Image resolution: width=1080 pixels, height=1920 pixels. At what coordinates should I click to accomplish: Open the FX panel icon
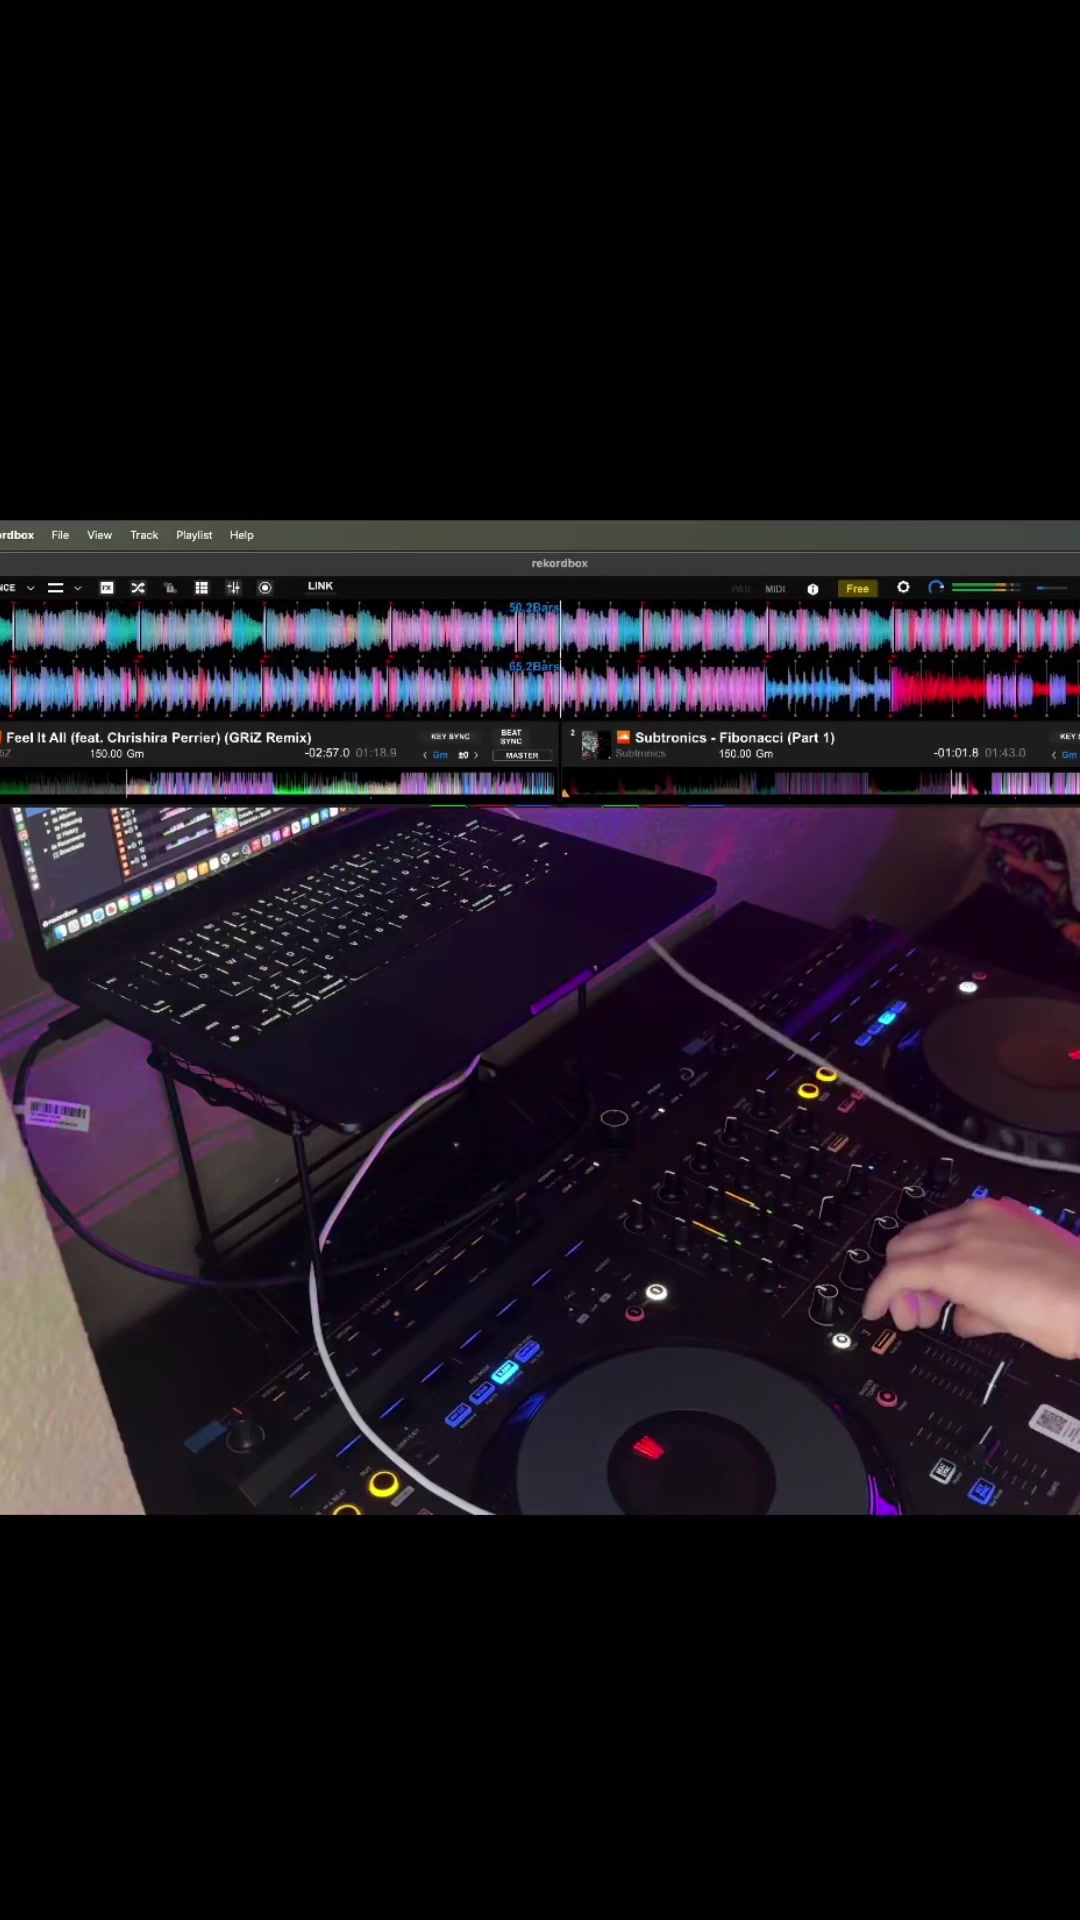click(x=106, y=588)
